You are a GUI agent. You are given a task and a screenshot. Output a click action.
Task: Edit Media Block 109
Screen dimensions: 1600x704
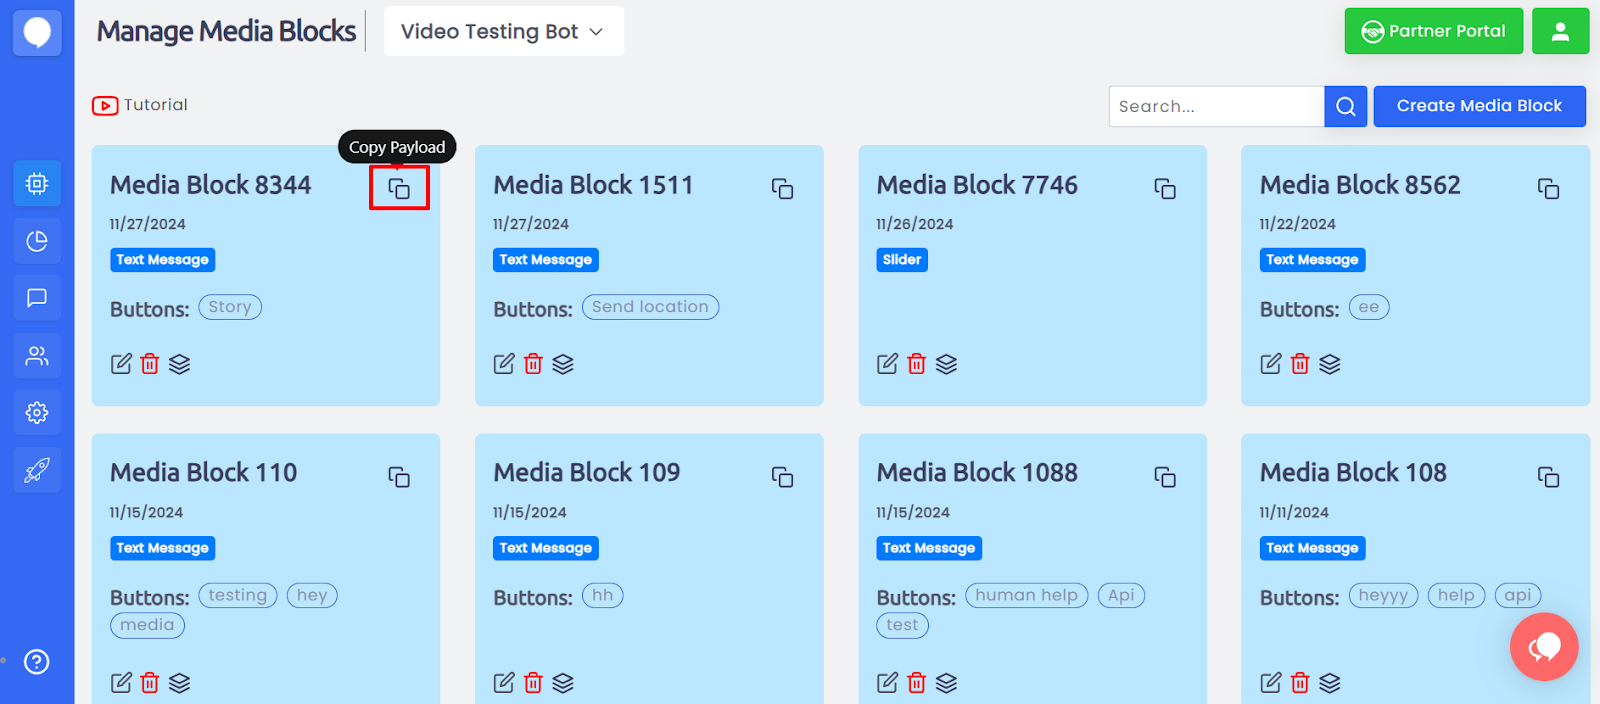pos(504,683)
